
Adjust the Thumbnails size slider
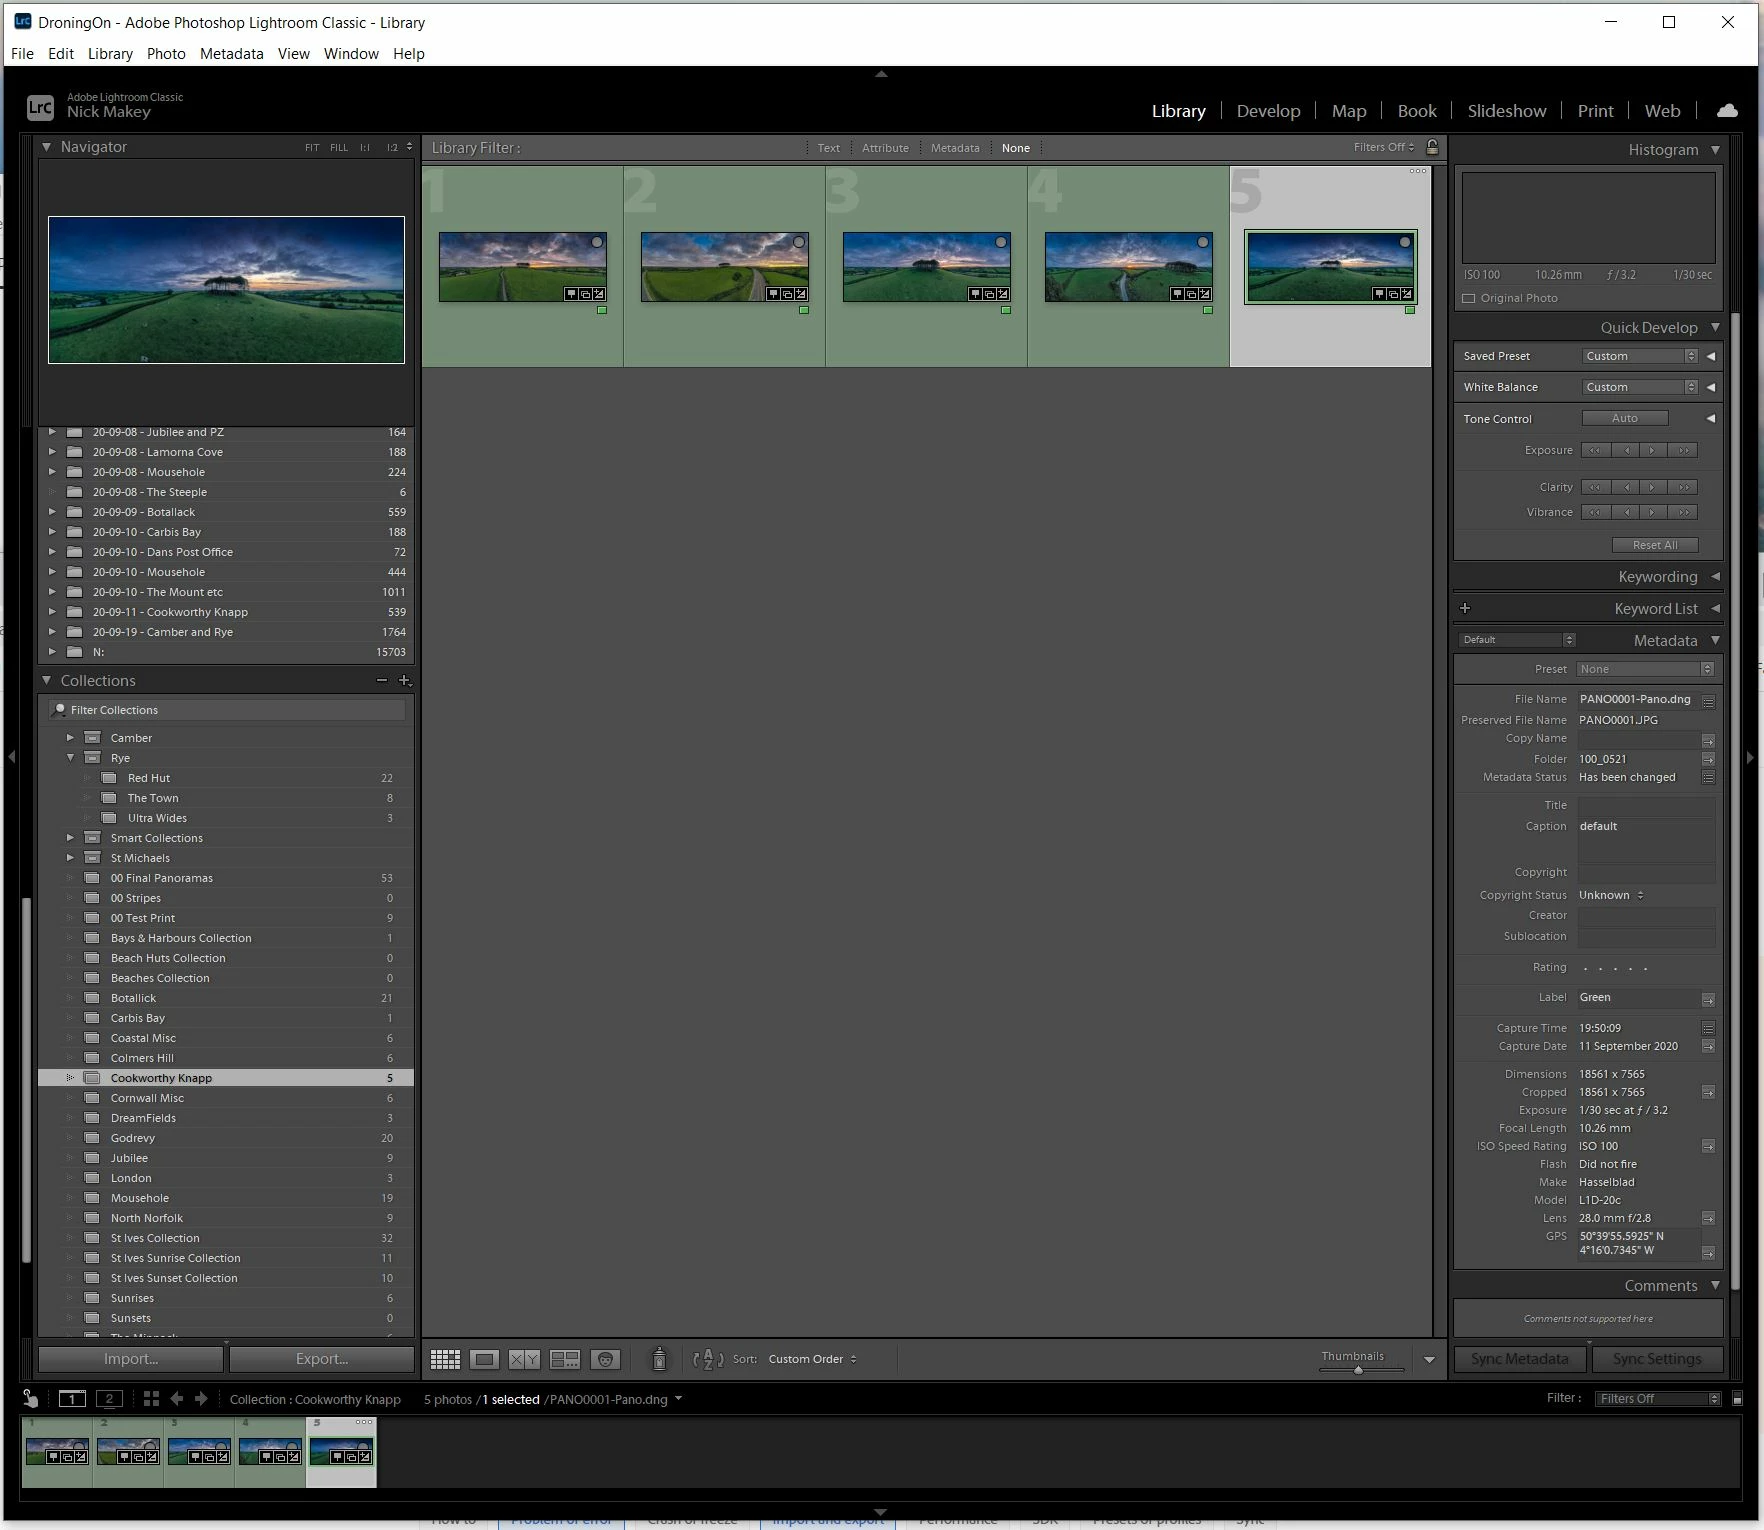click(1358, 1370)
